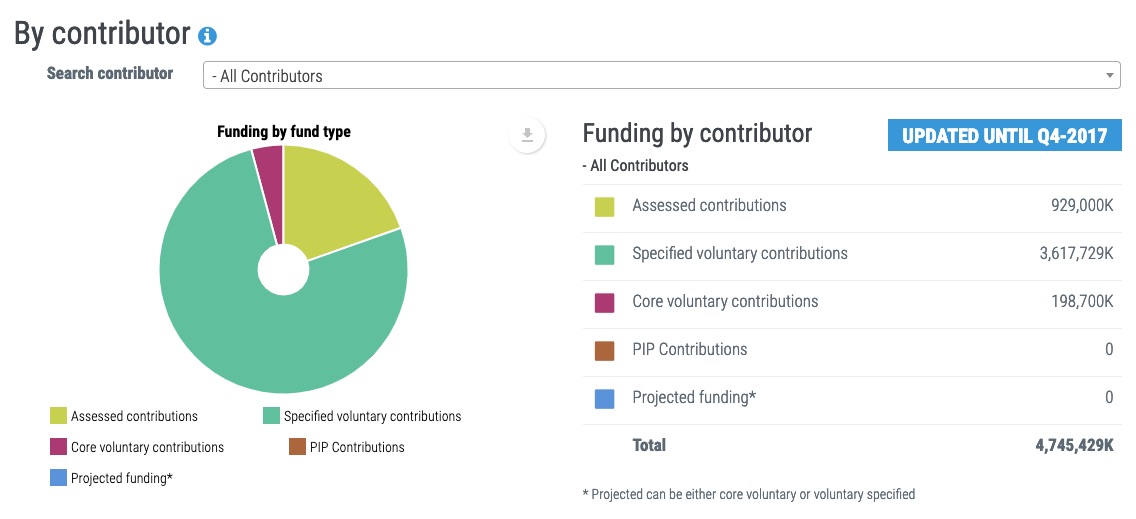Click the info icon beside By contributor

tap(207, 36)
